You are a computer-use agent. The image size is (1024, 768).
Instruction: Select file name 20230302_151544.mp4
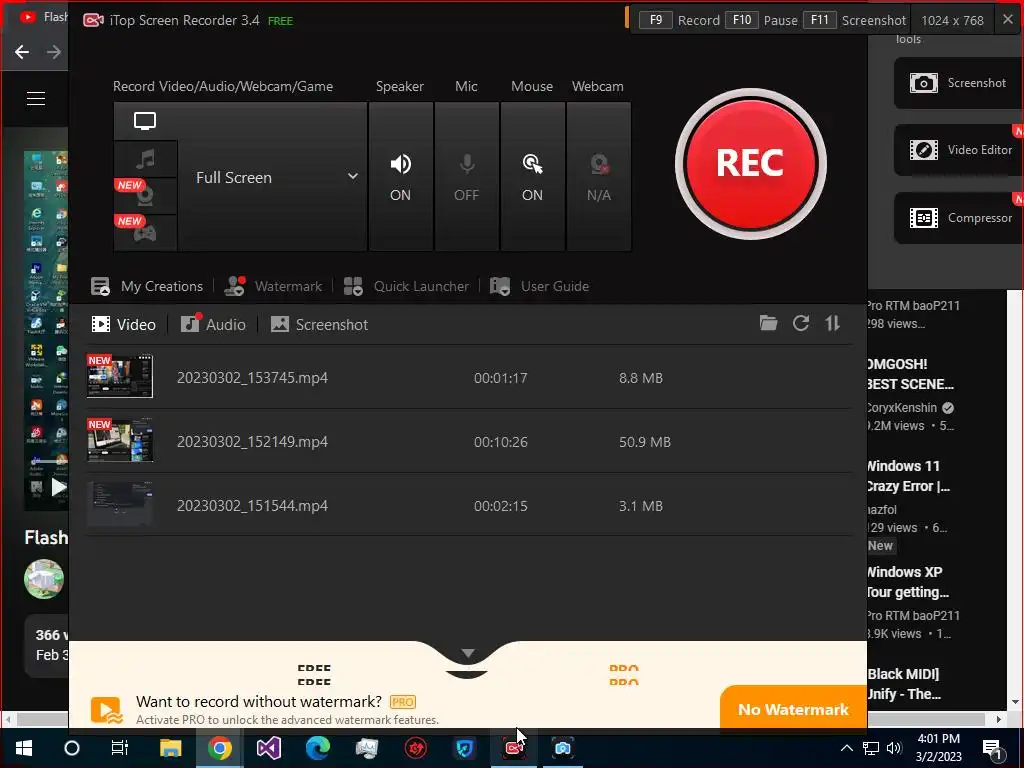coord(252,505)
